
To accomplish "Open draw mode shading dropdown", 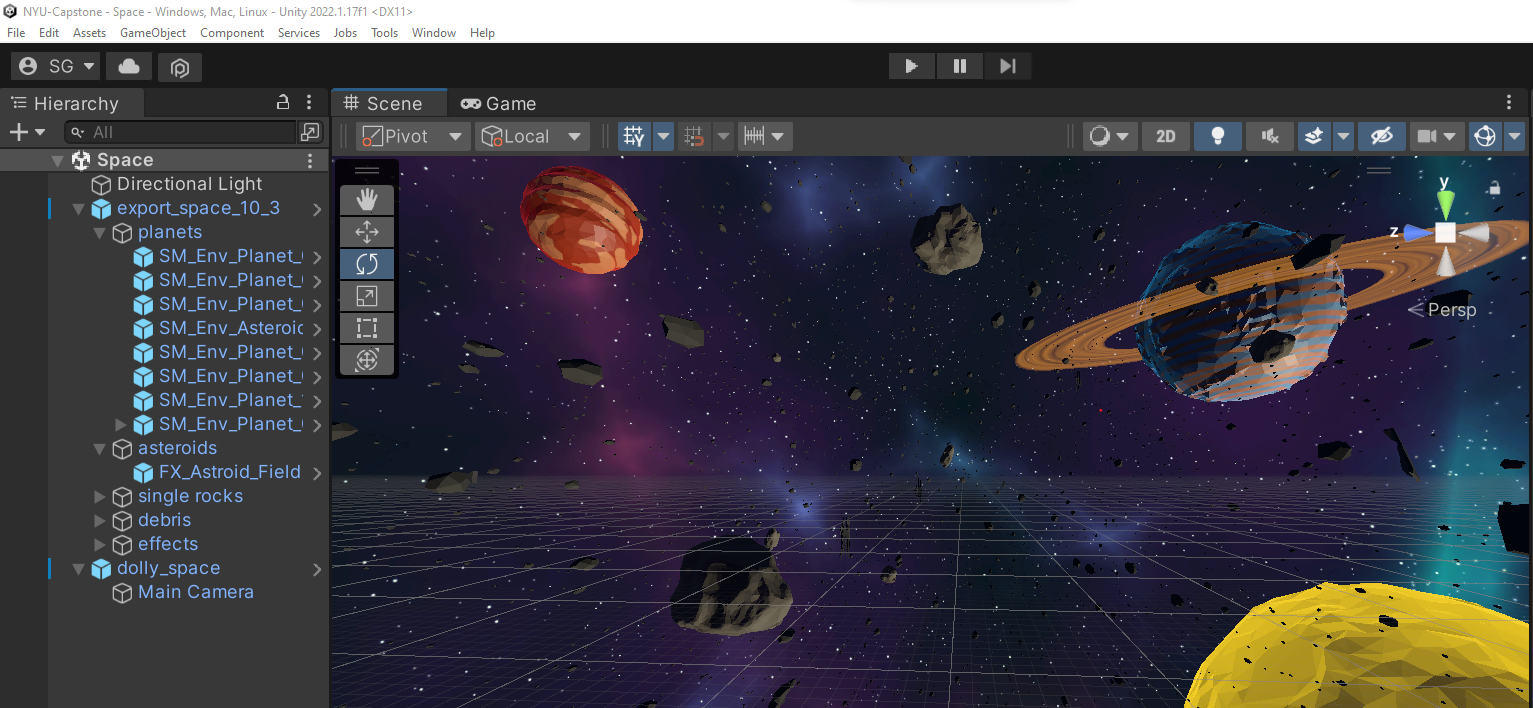I will pyautogui.click(x=1110, y=136).
